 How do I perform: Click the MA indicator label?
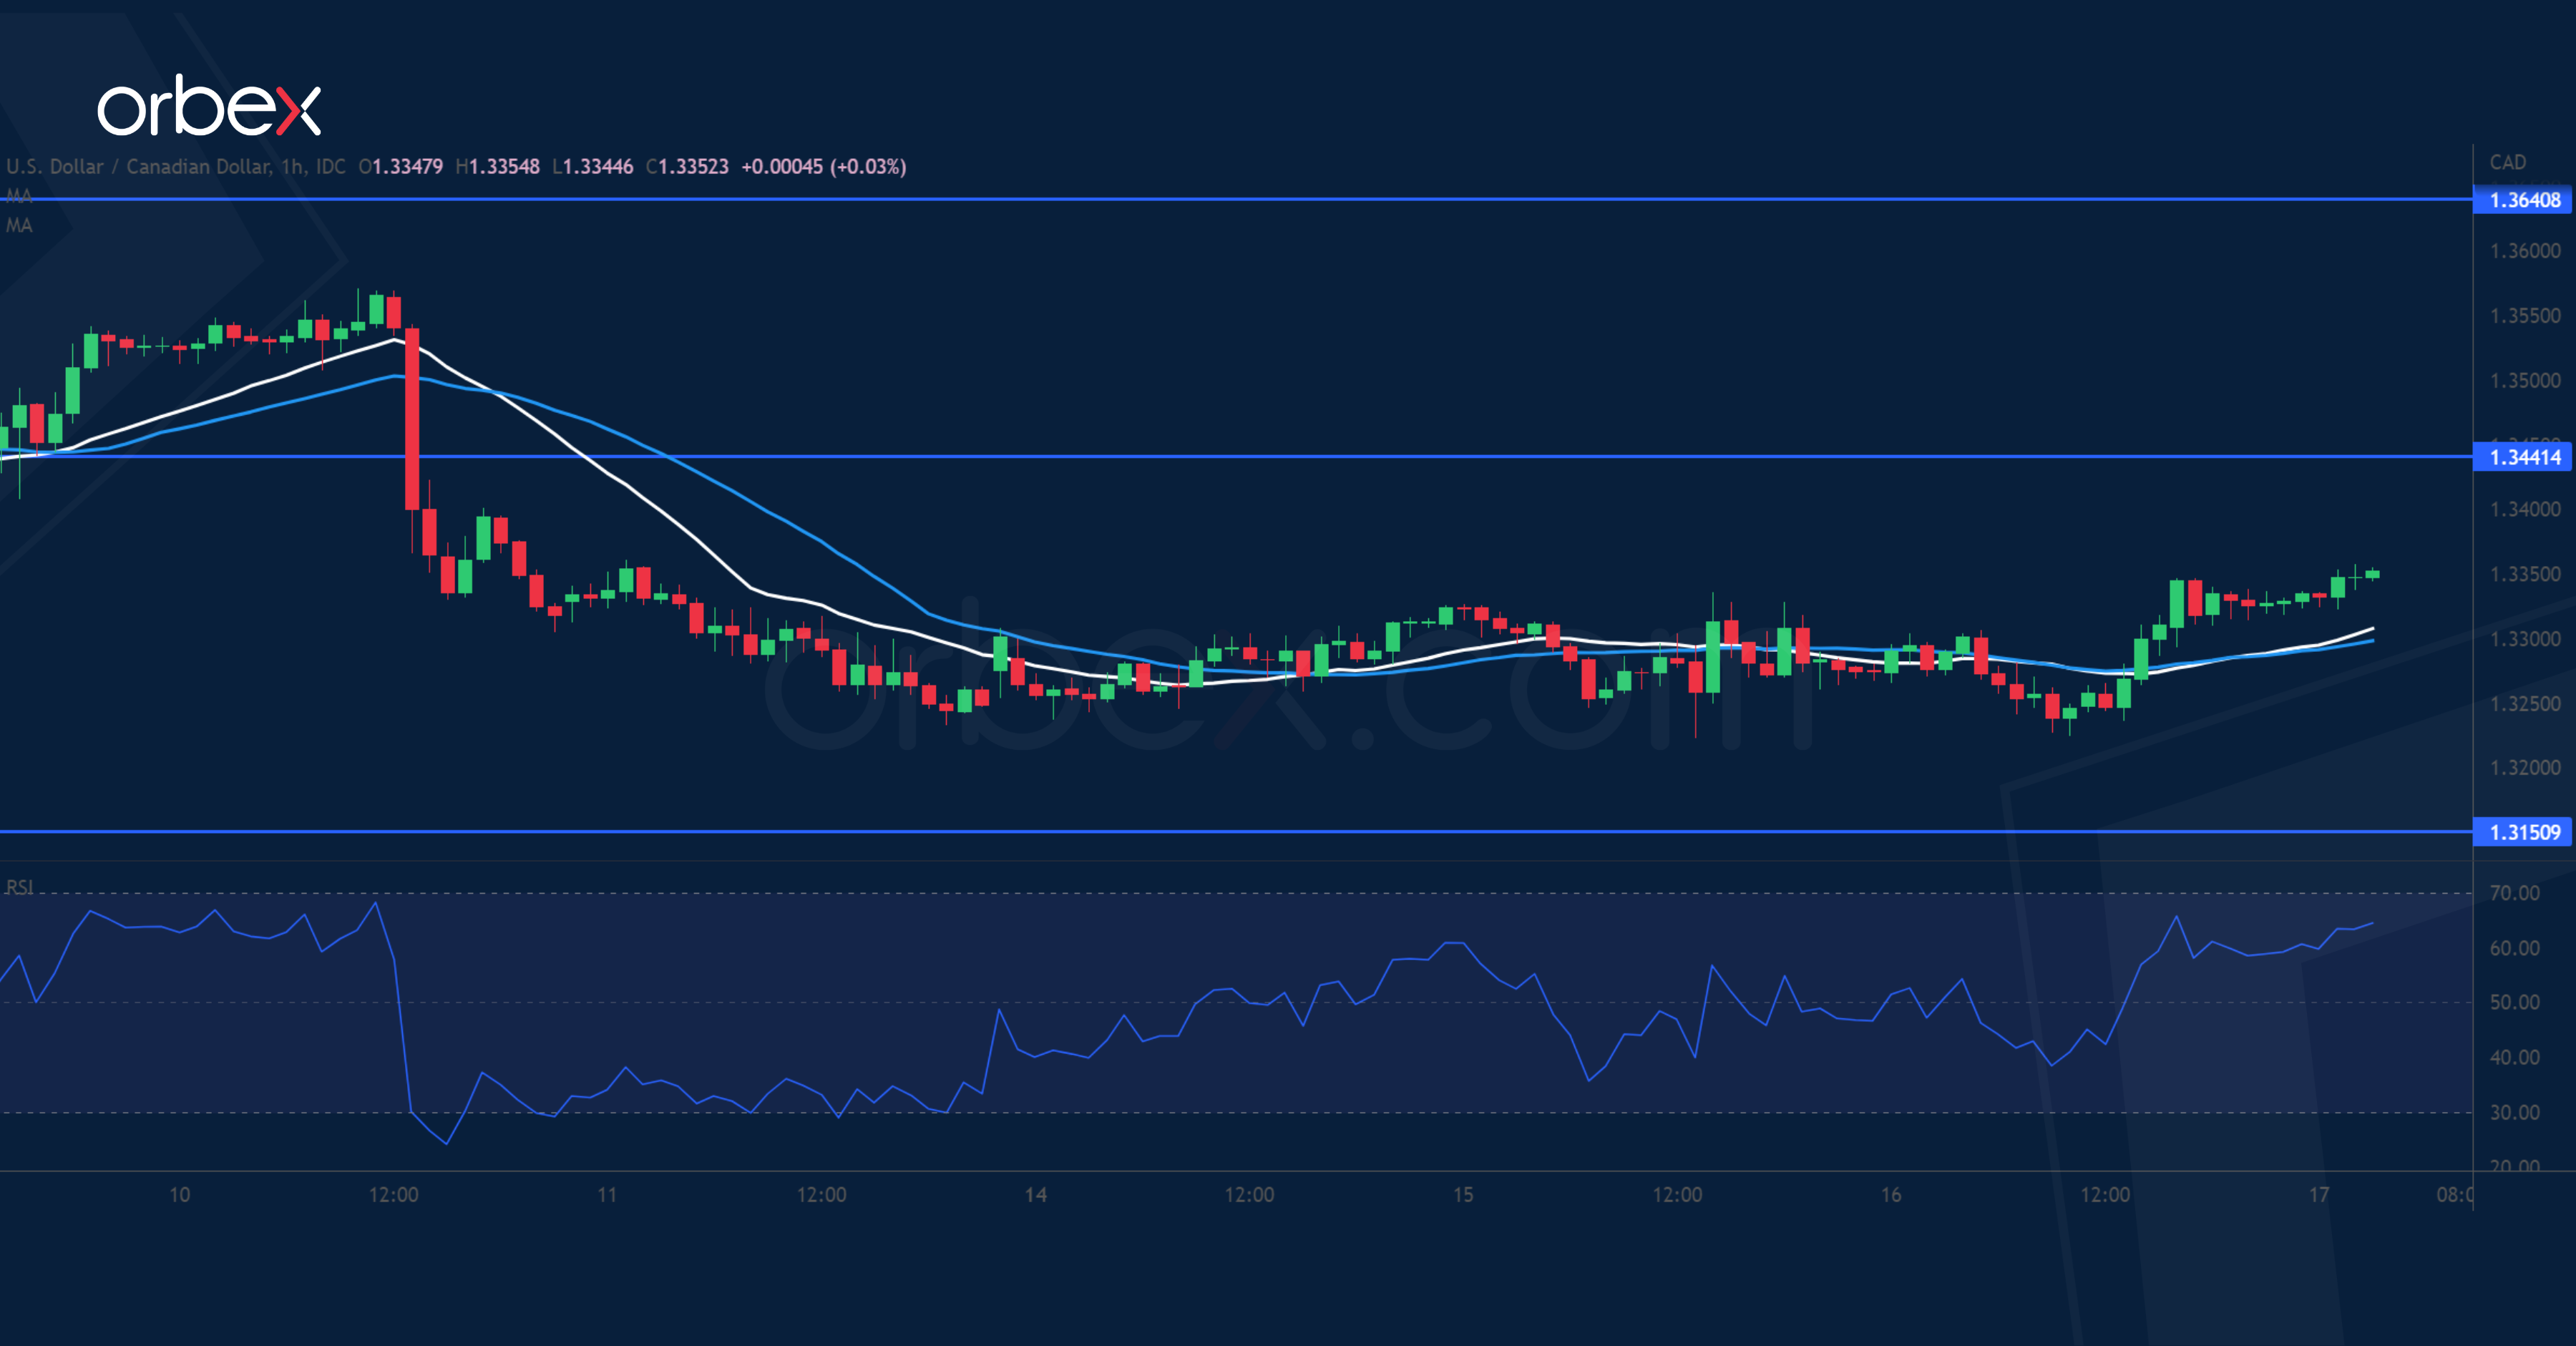(19, 197)
